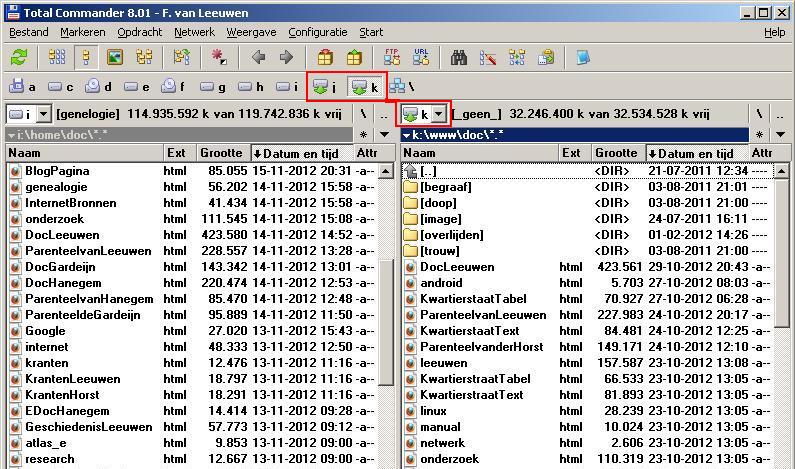Open left panel favorites asterisk button
This screenshot has width=795, height=469.
[363, 134]
